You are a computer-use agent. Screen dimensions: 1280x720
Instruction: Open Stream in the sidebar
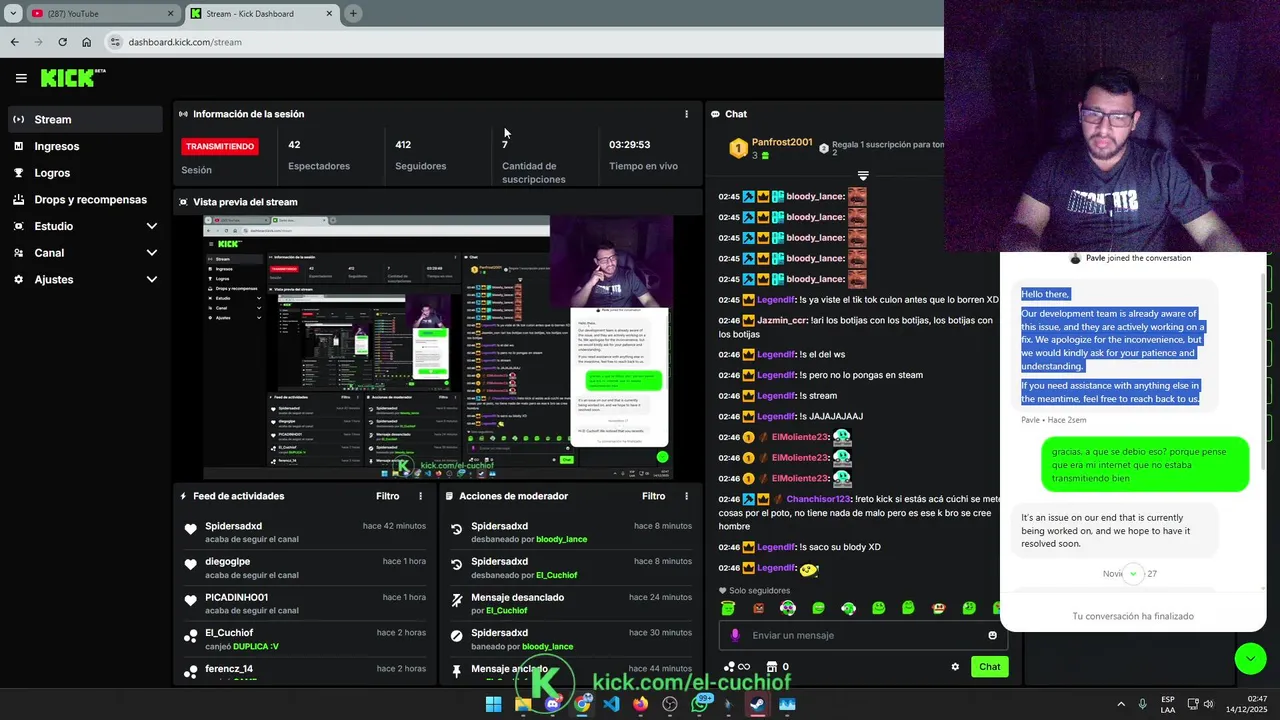(x=85, y=119)
